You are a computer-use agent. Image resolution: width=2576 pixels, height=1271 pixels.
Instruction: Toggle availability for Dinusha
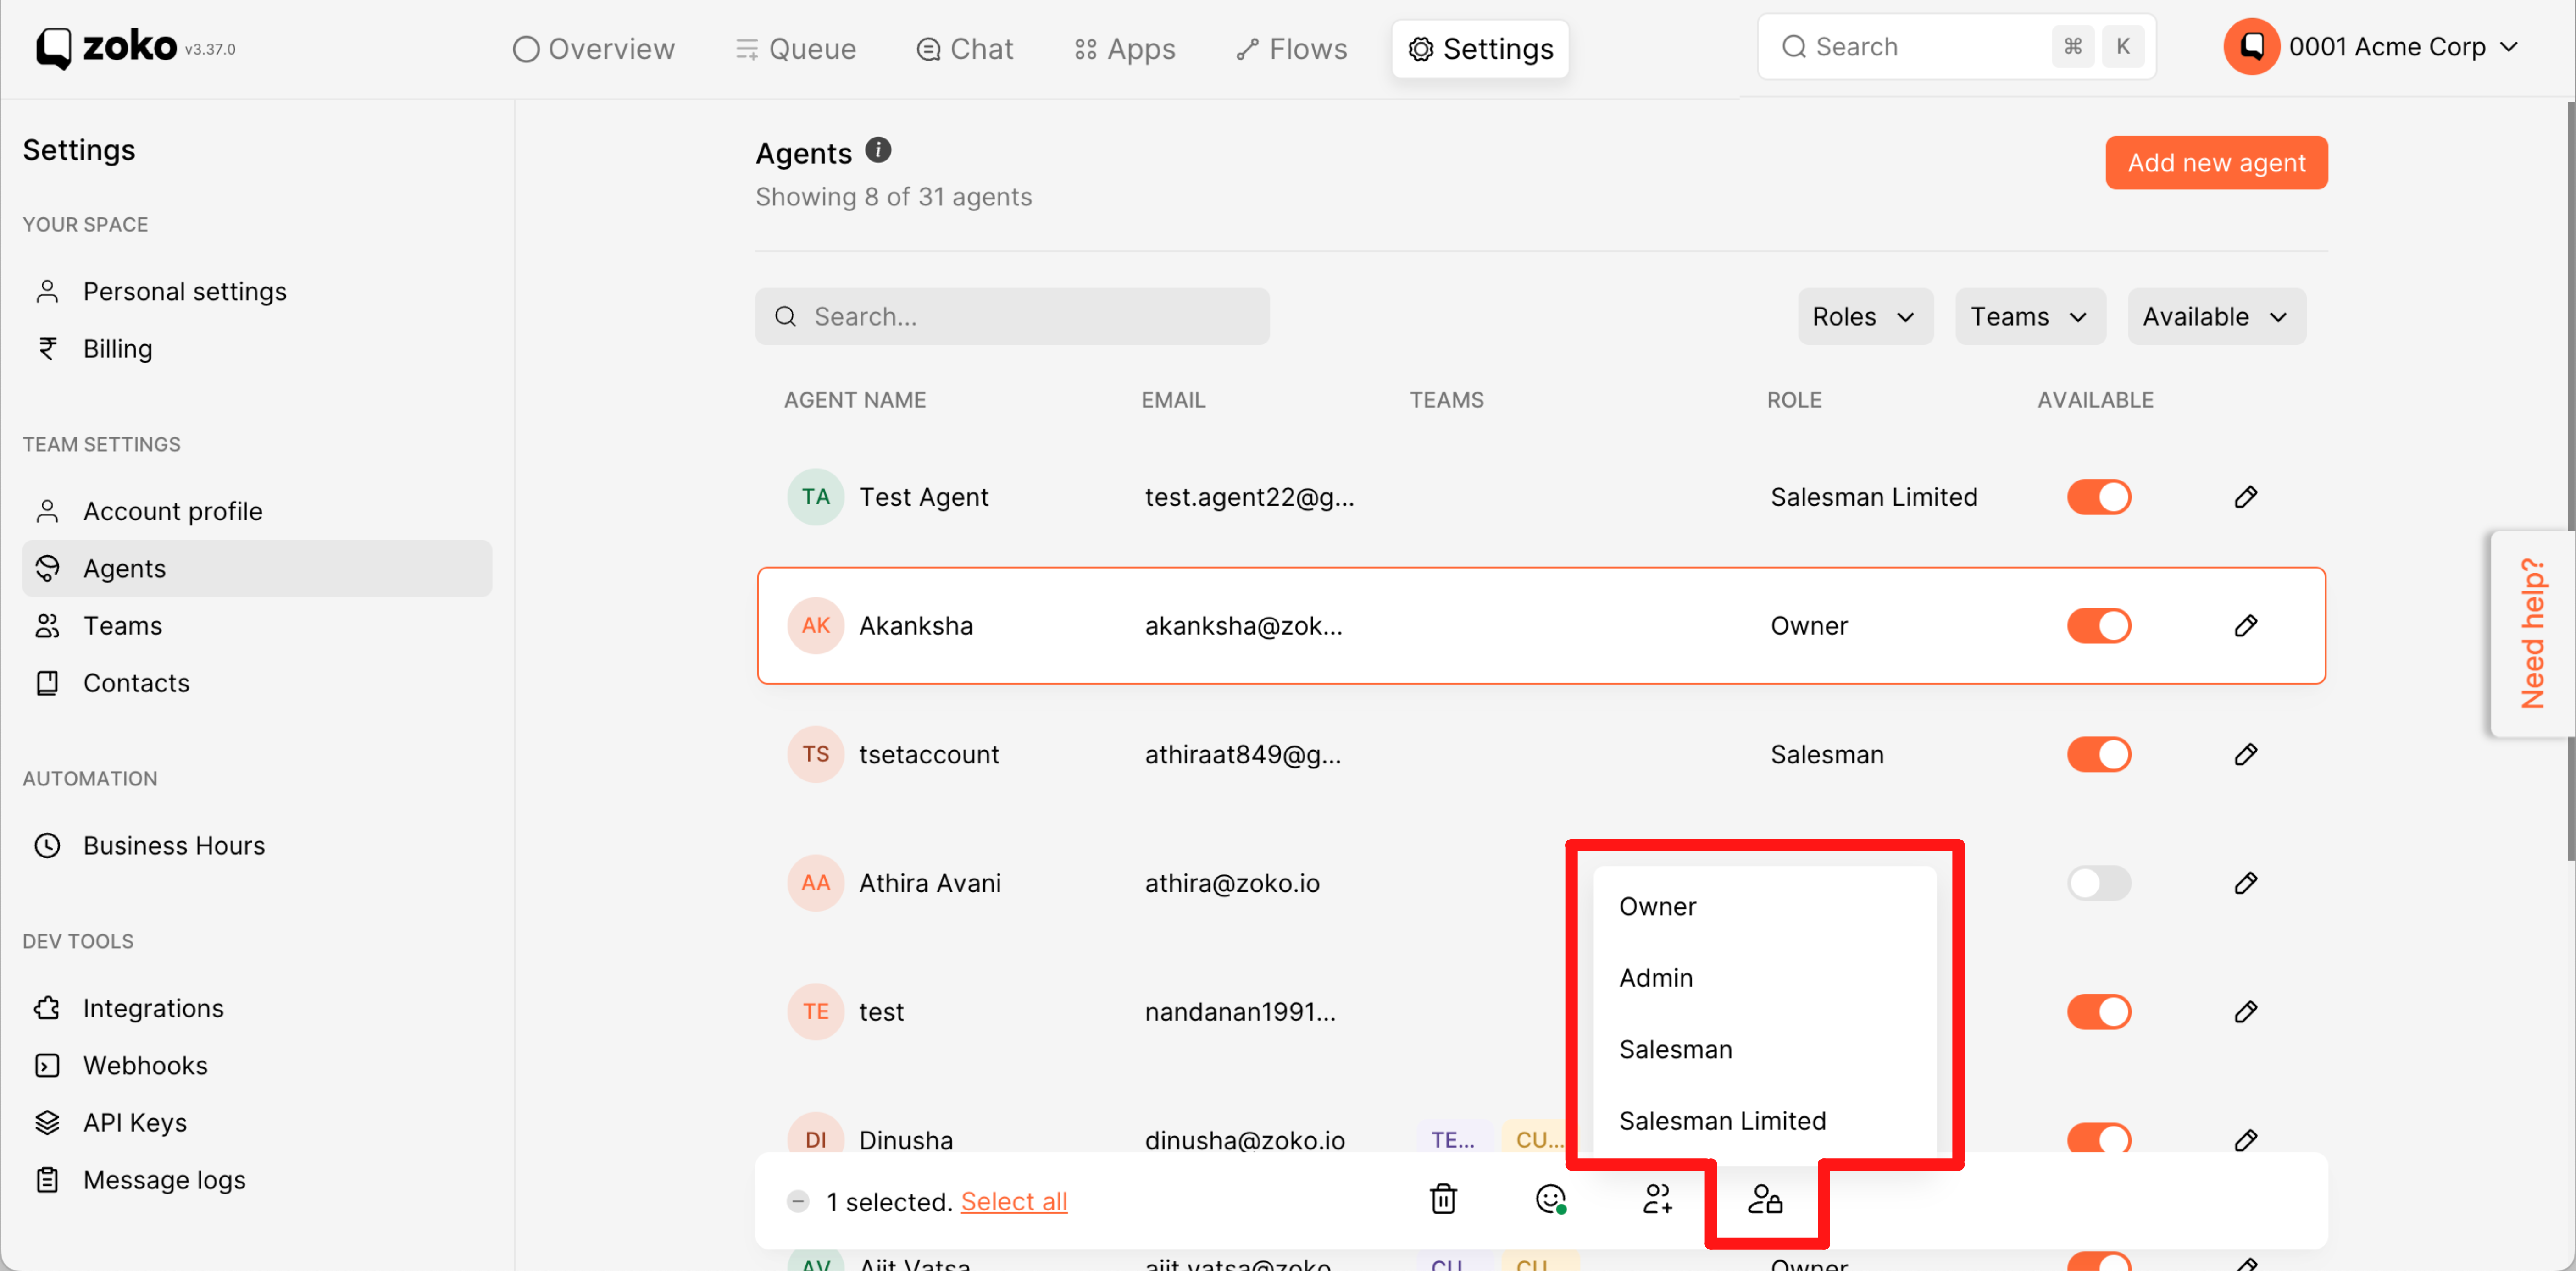pos(2099,1138)
